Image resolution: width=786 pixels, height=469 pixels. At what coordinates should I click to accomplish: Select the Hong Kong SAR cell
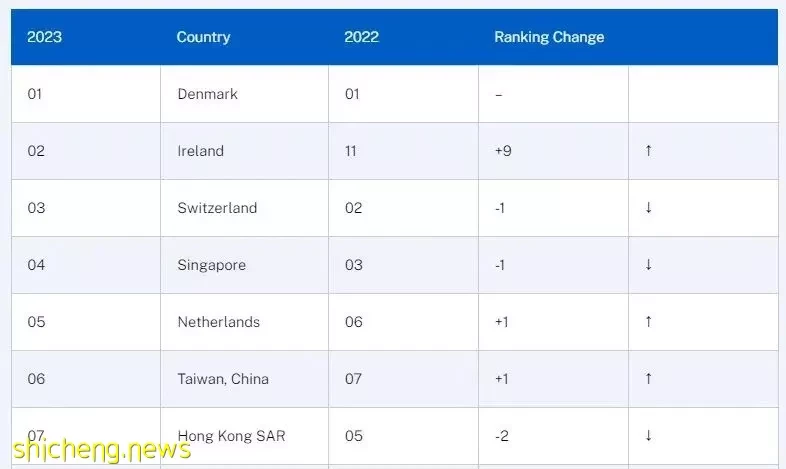(244, 436)
